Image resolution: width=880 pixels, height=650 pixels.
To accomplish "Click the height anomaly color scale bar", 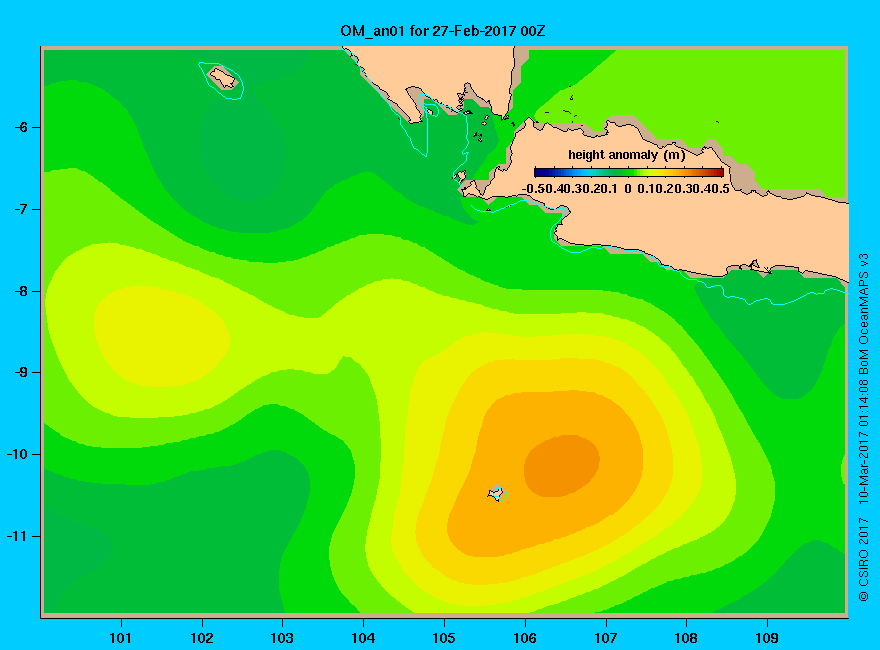I will [x=629, y=172].
